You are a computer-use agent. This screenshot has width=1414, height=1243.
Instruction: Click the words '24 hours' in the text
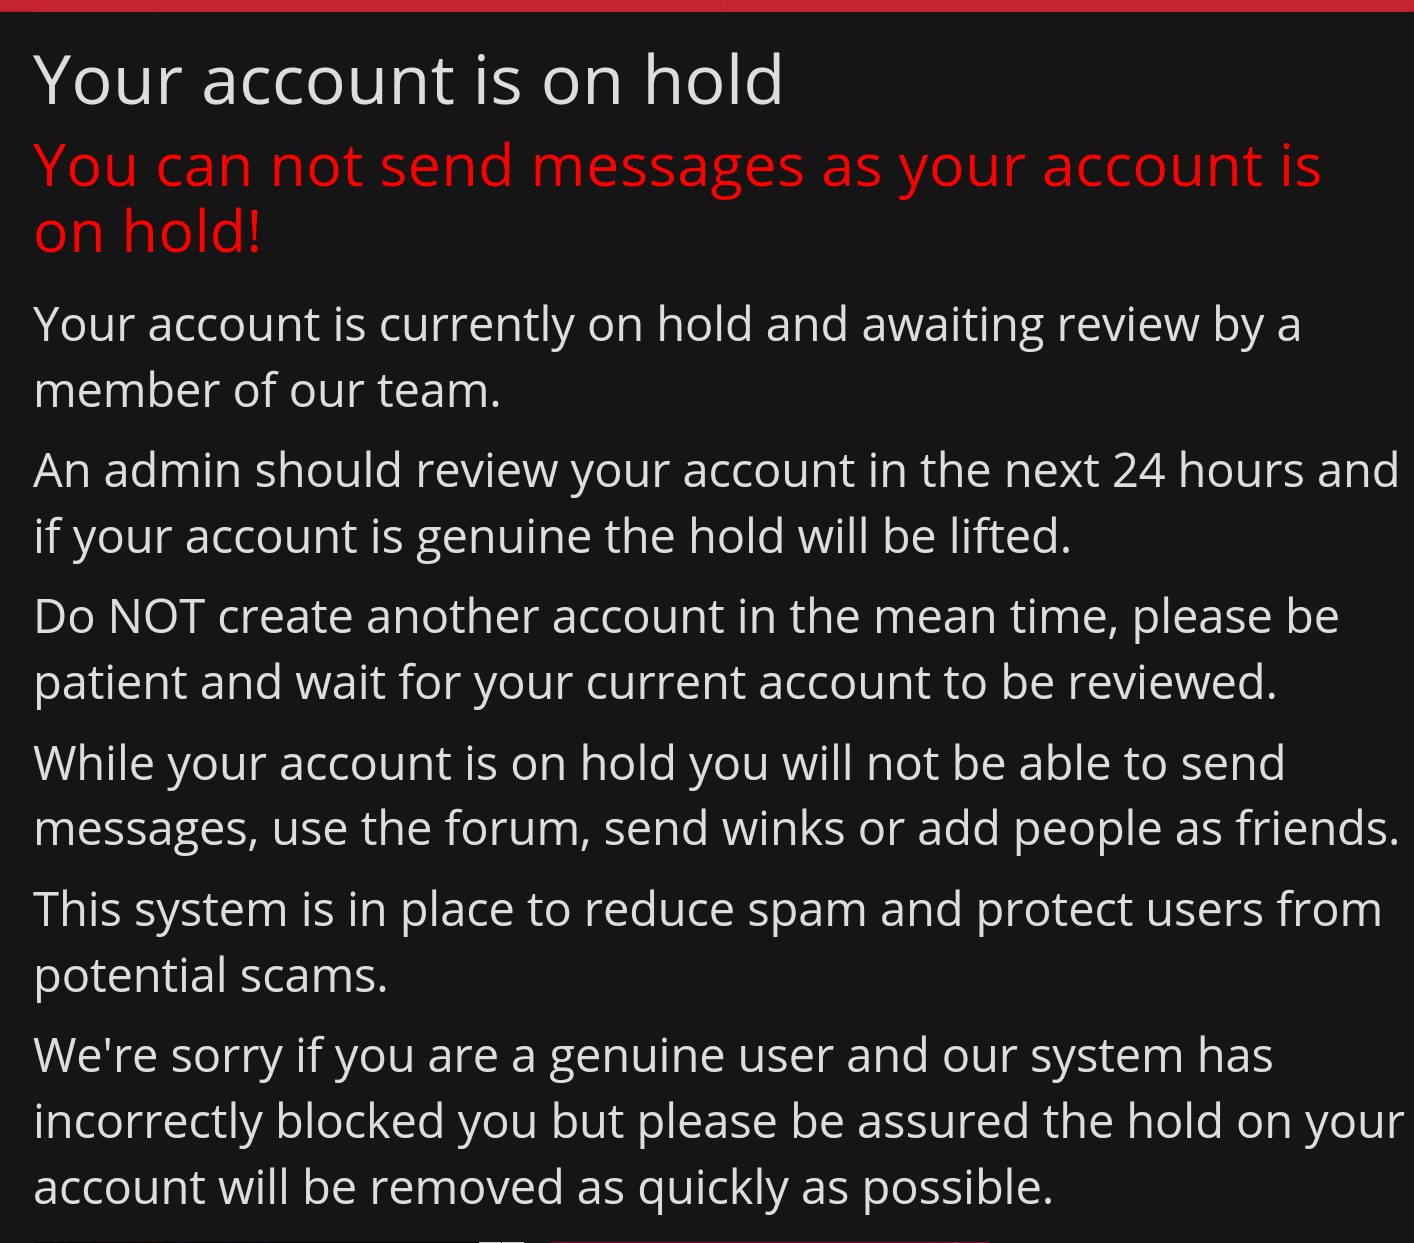point(1207,470)
